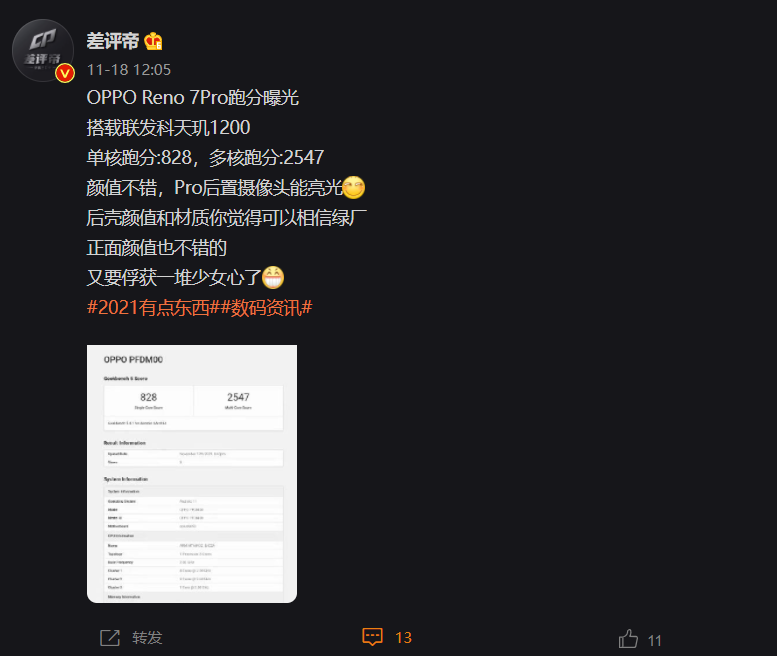Screen dimensions: 777x656
Task: Open the #数码资讯# hashtag topic
Action: pos(266,308)
